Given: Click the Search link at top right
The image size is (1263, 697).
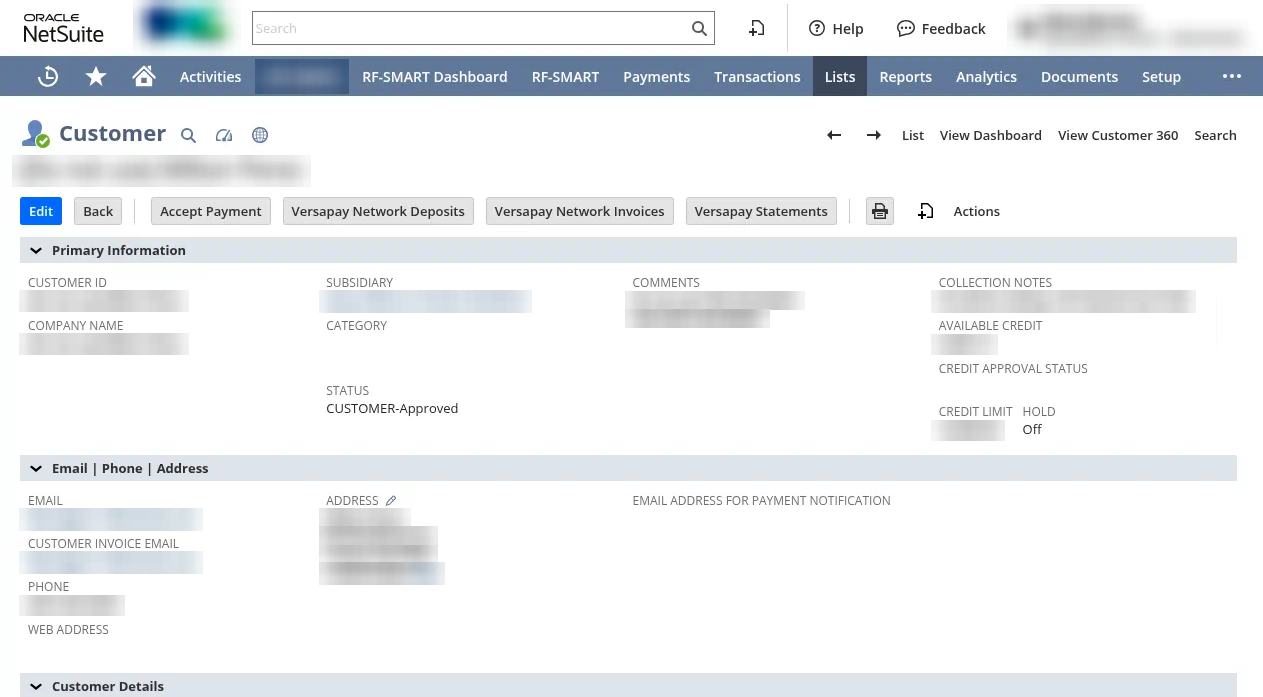Looking at the screenshot, I should (1215, 135).
